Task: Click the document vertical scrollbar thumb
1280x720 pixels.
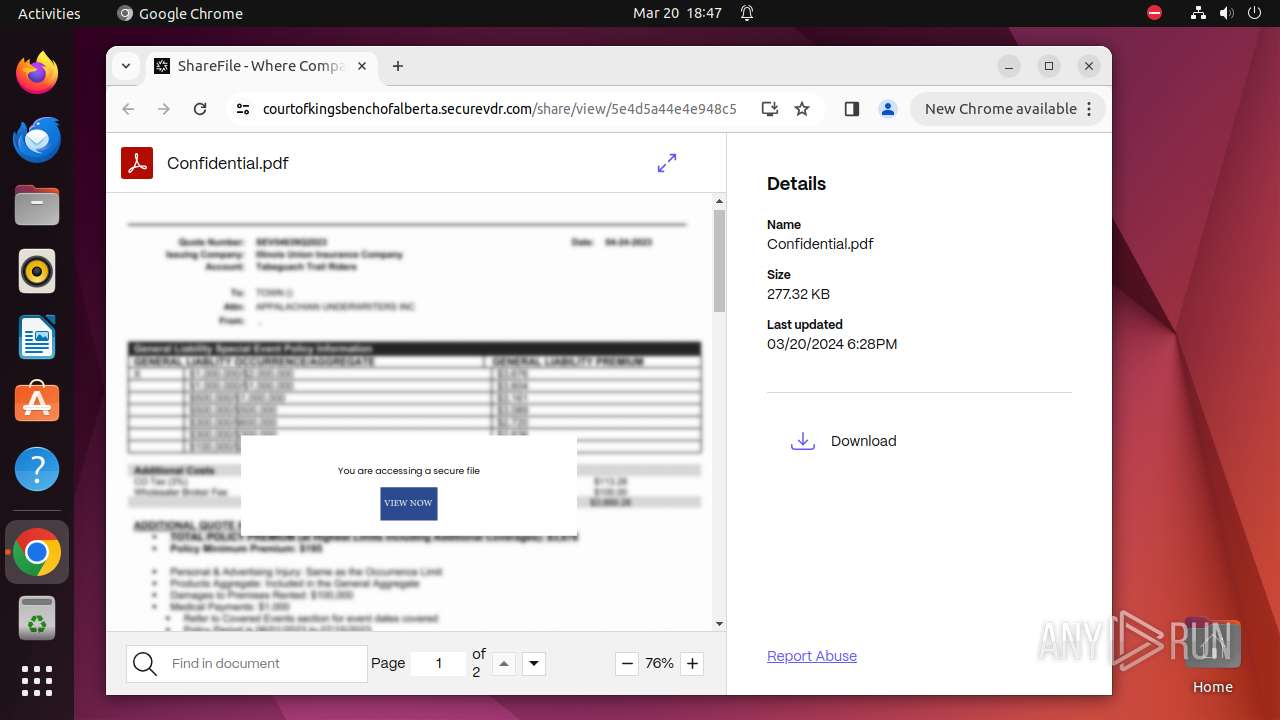Action: [719, 261]
